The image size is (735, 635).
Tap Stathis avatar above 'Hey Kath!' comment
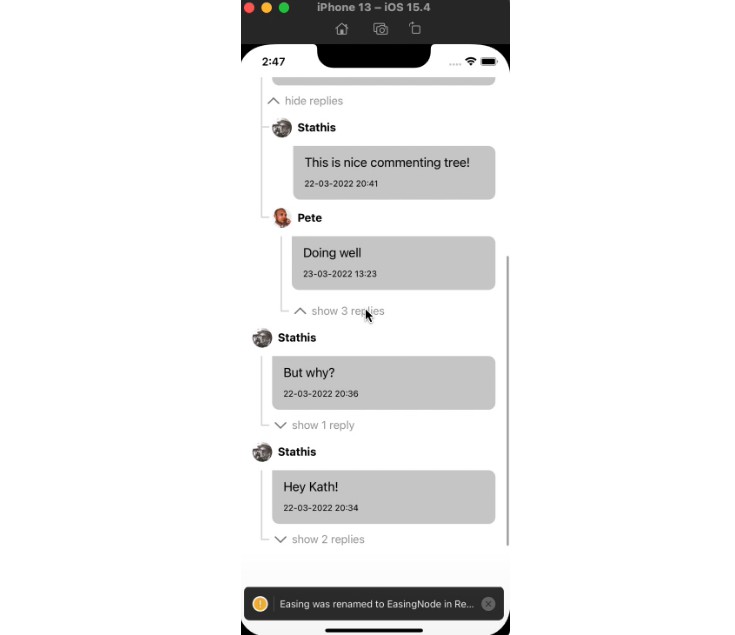point(262,452)
